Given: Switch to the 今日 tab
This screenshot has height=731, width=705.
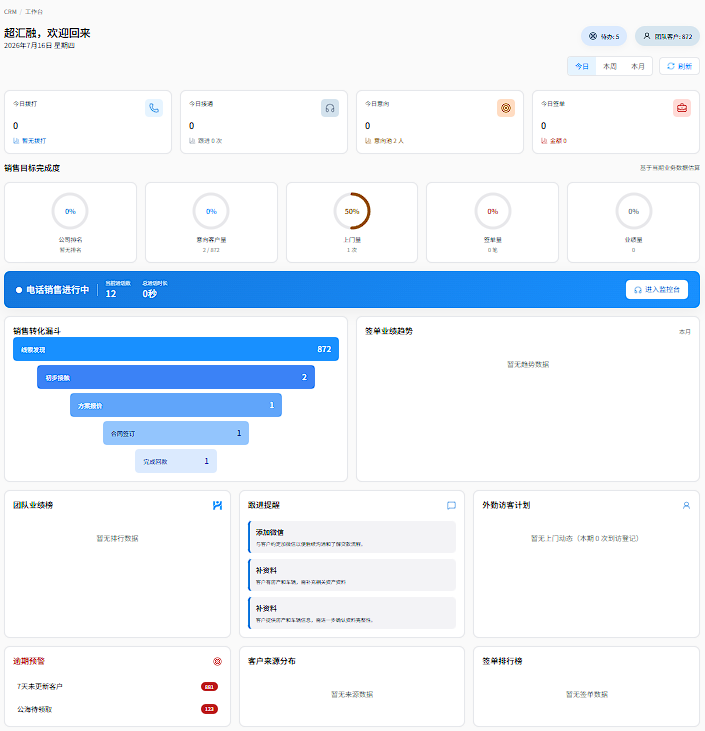Looking at the screenshot, I should [x=581, y=66].
